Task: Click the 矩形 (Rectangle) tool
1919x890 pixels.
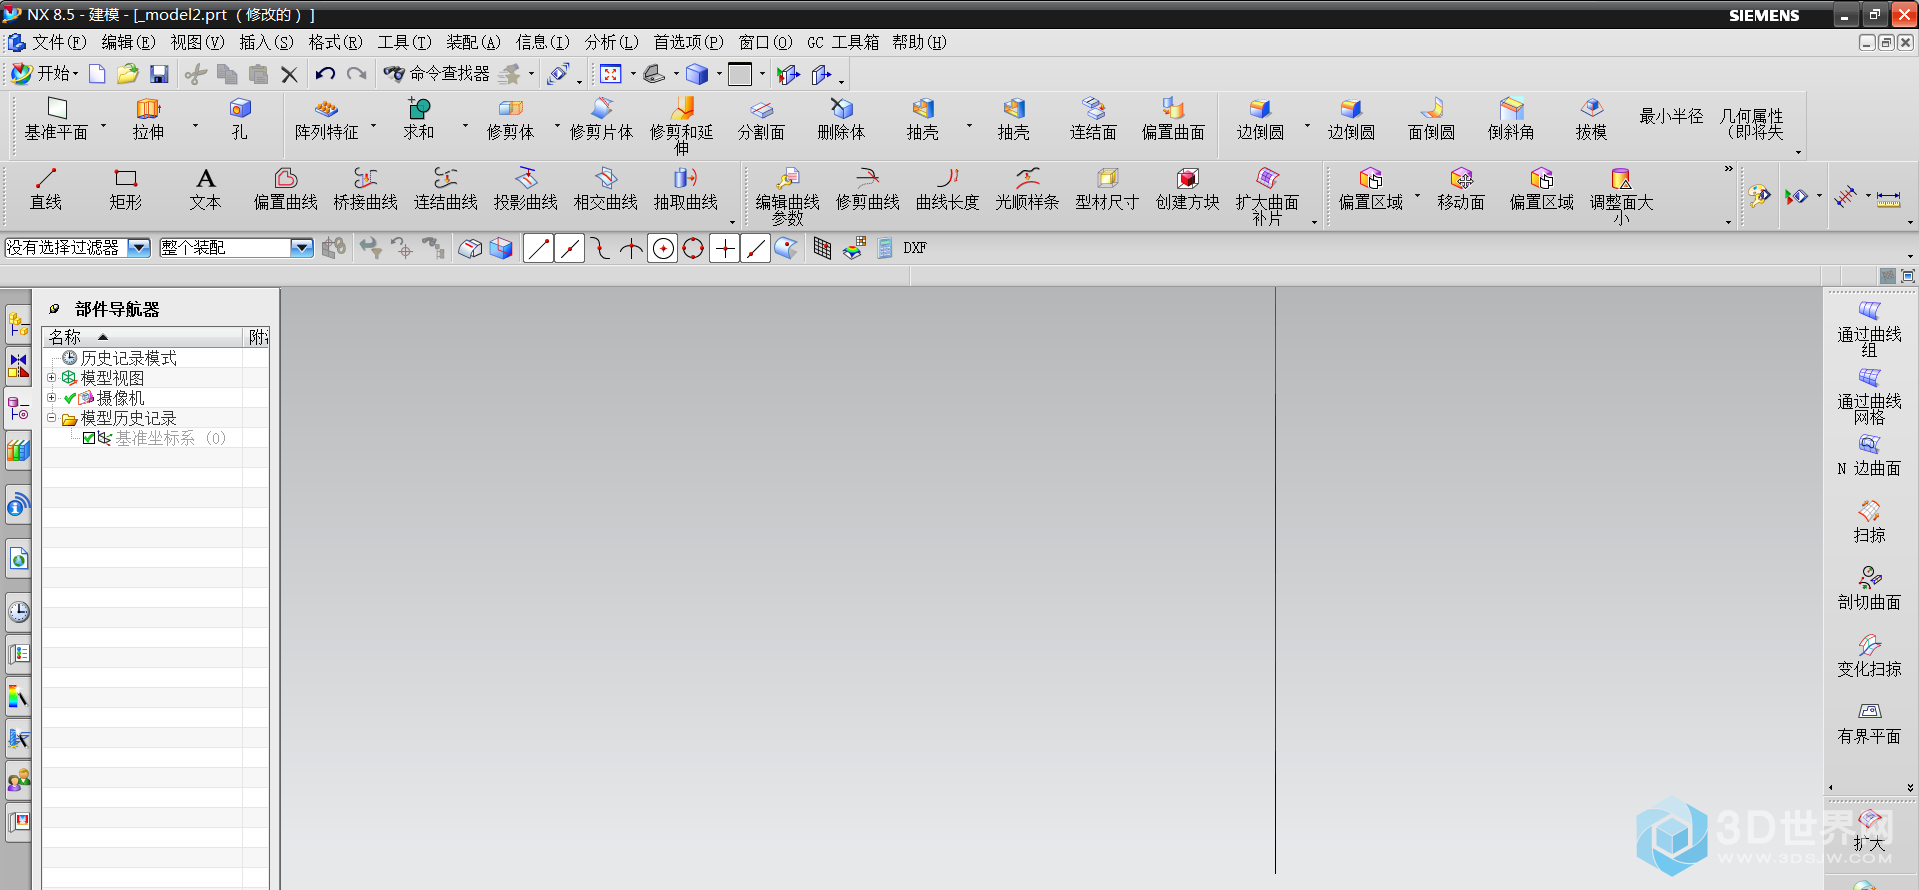Action: pos(125,189)
